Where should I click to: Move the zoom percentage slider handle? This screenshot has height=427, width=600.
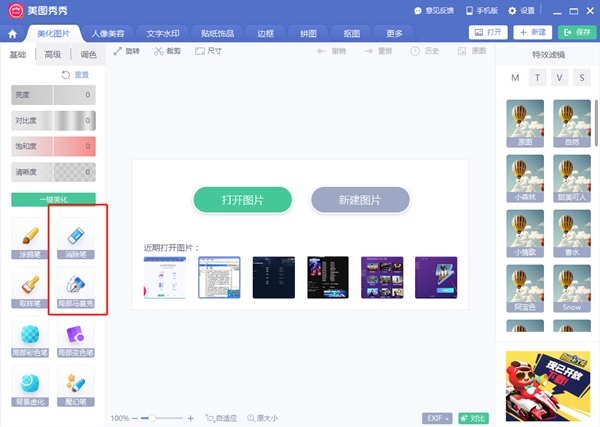(152, 418)
